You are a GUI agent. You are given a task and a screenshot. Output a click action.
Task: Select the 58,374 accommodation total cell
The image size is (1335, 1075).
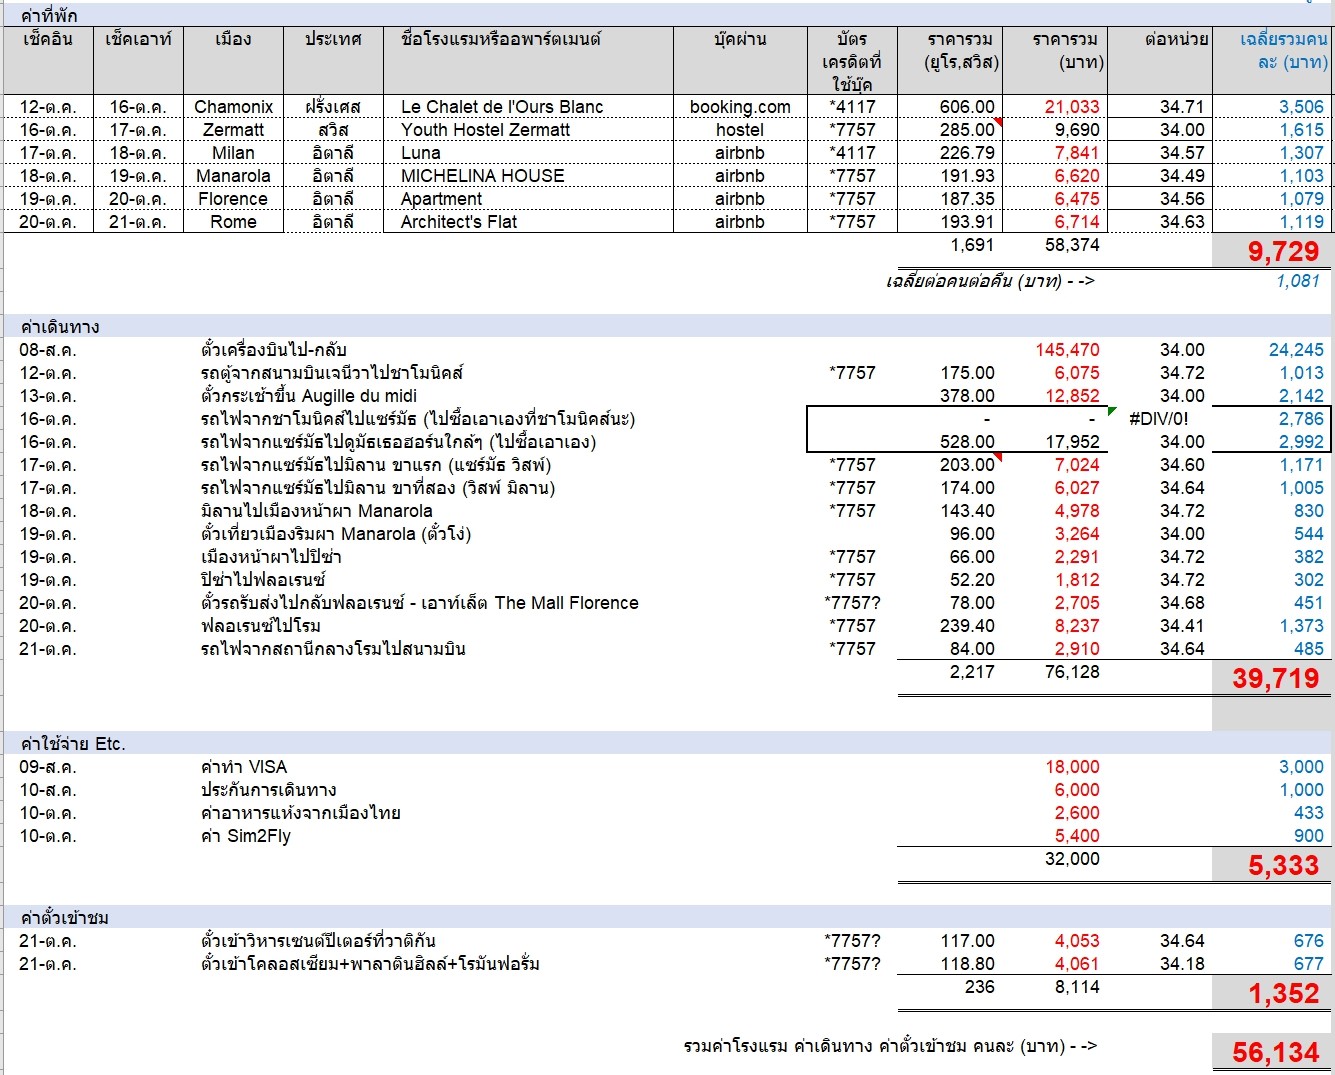[1053, 245]
